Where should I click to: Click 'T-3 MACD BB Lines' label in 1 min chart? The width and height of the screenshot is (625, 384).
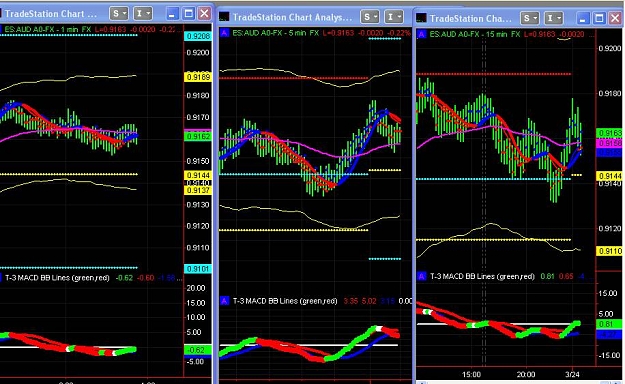click(57, 278)
